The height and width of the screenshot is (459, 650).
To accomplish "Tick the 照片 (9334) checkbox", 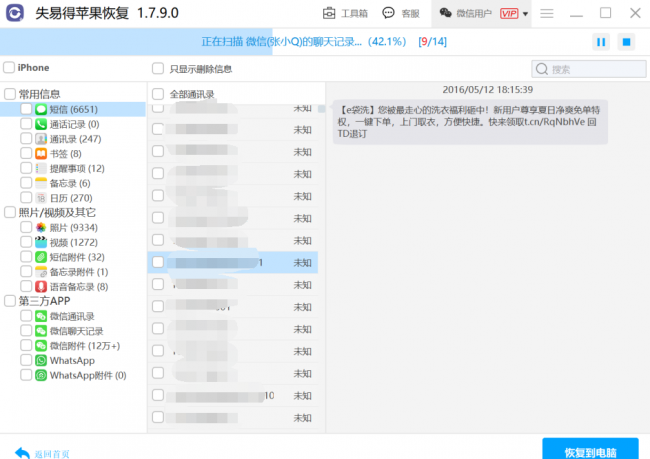I will click(x=26, y=227).
